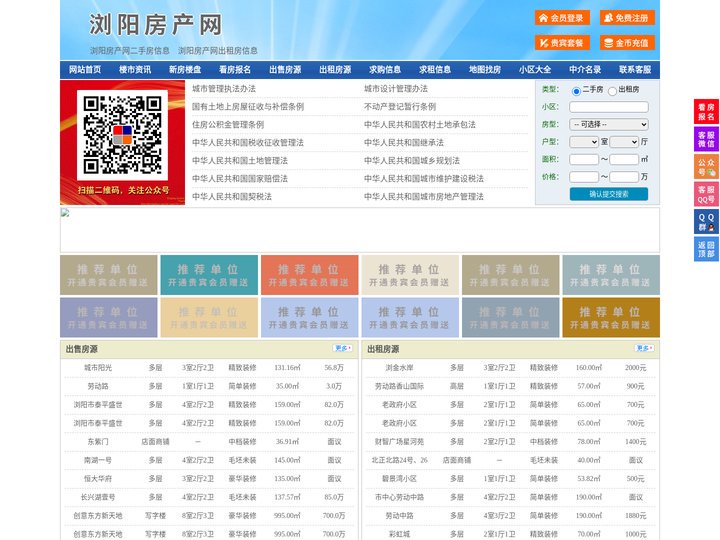This screenshot has height=540, width=720.
Task: Open the 彩虹城 rental listing
Action: pos(399,534)
